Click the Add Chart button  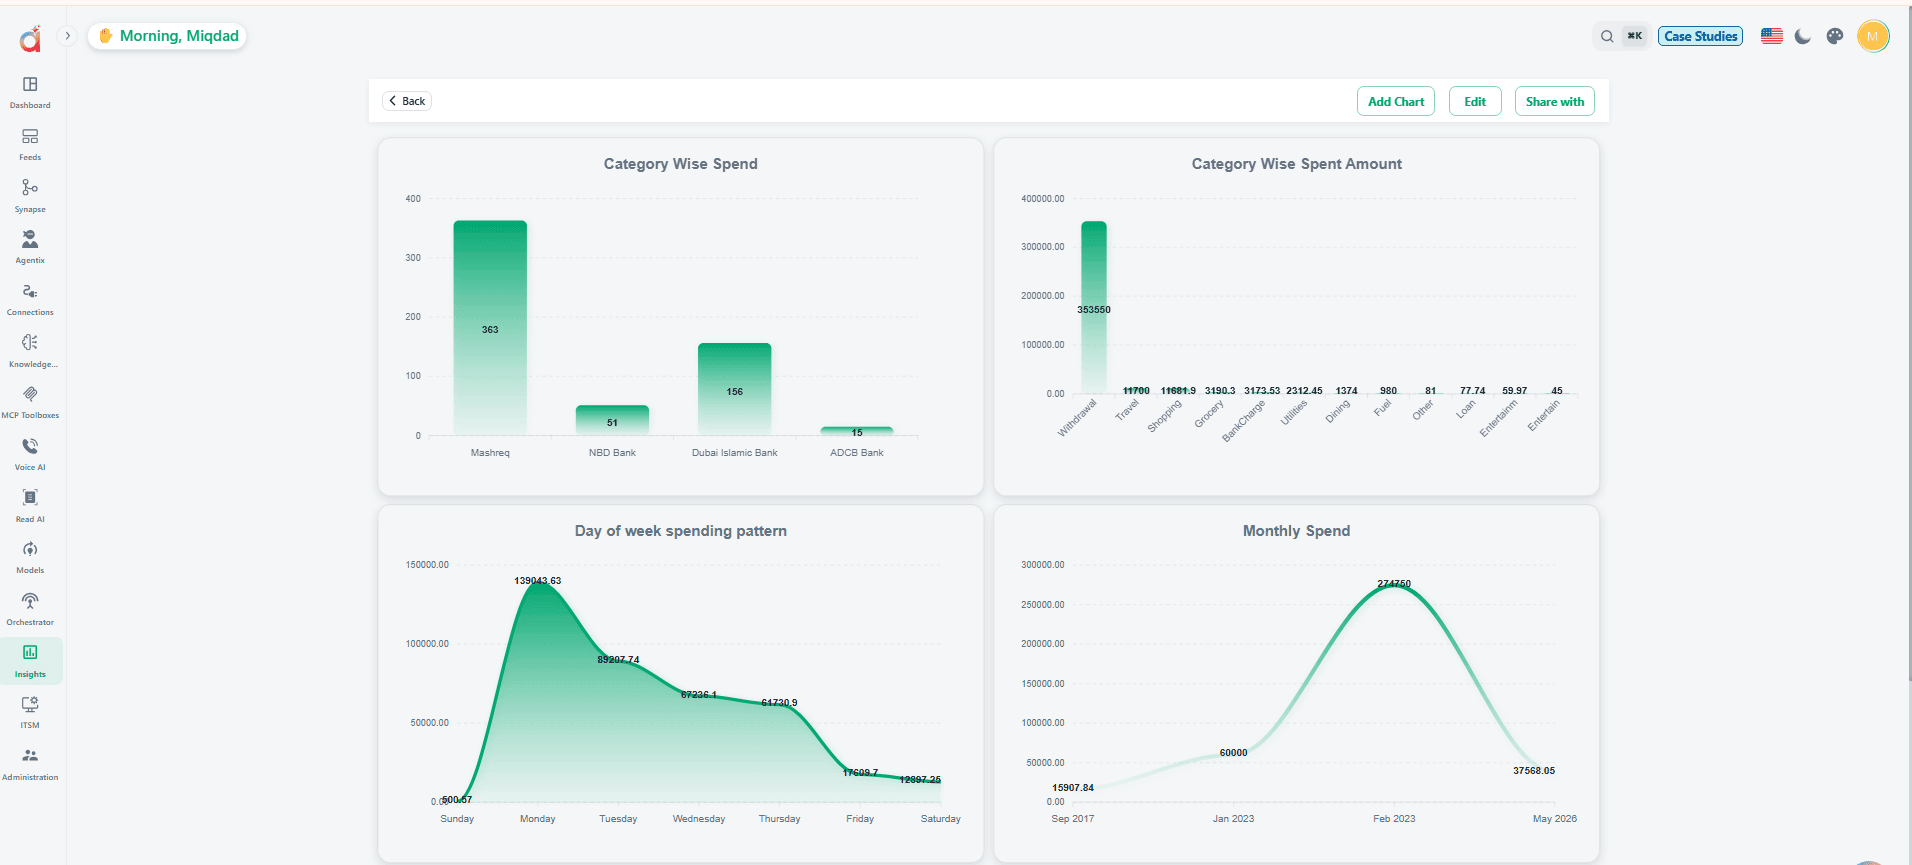1396,101
